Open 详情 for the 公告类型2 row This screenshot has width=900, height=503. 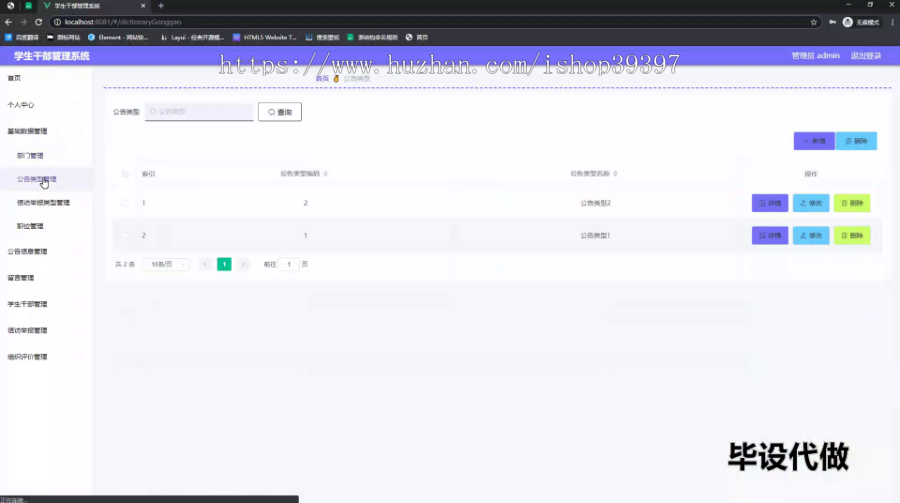[770, 203]
